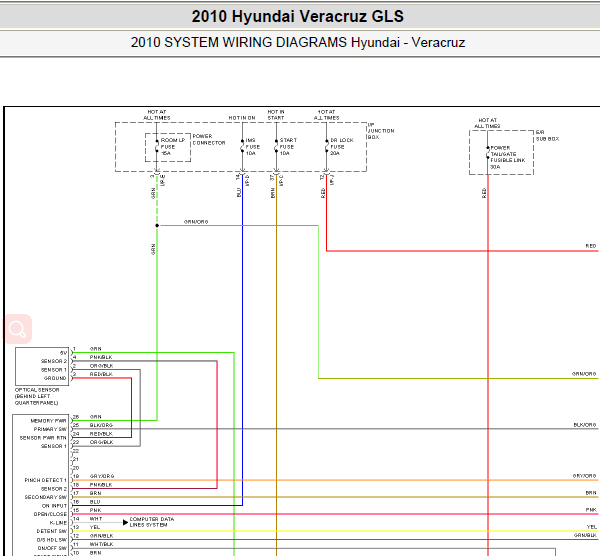The width and height of the screenshot is (600, 556).
Task: Click the "OPTICAL SENSOR (BEHIND LEFT QUARTER PANEL)" caption
Action: click(37, 396)
